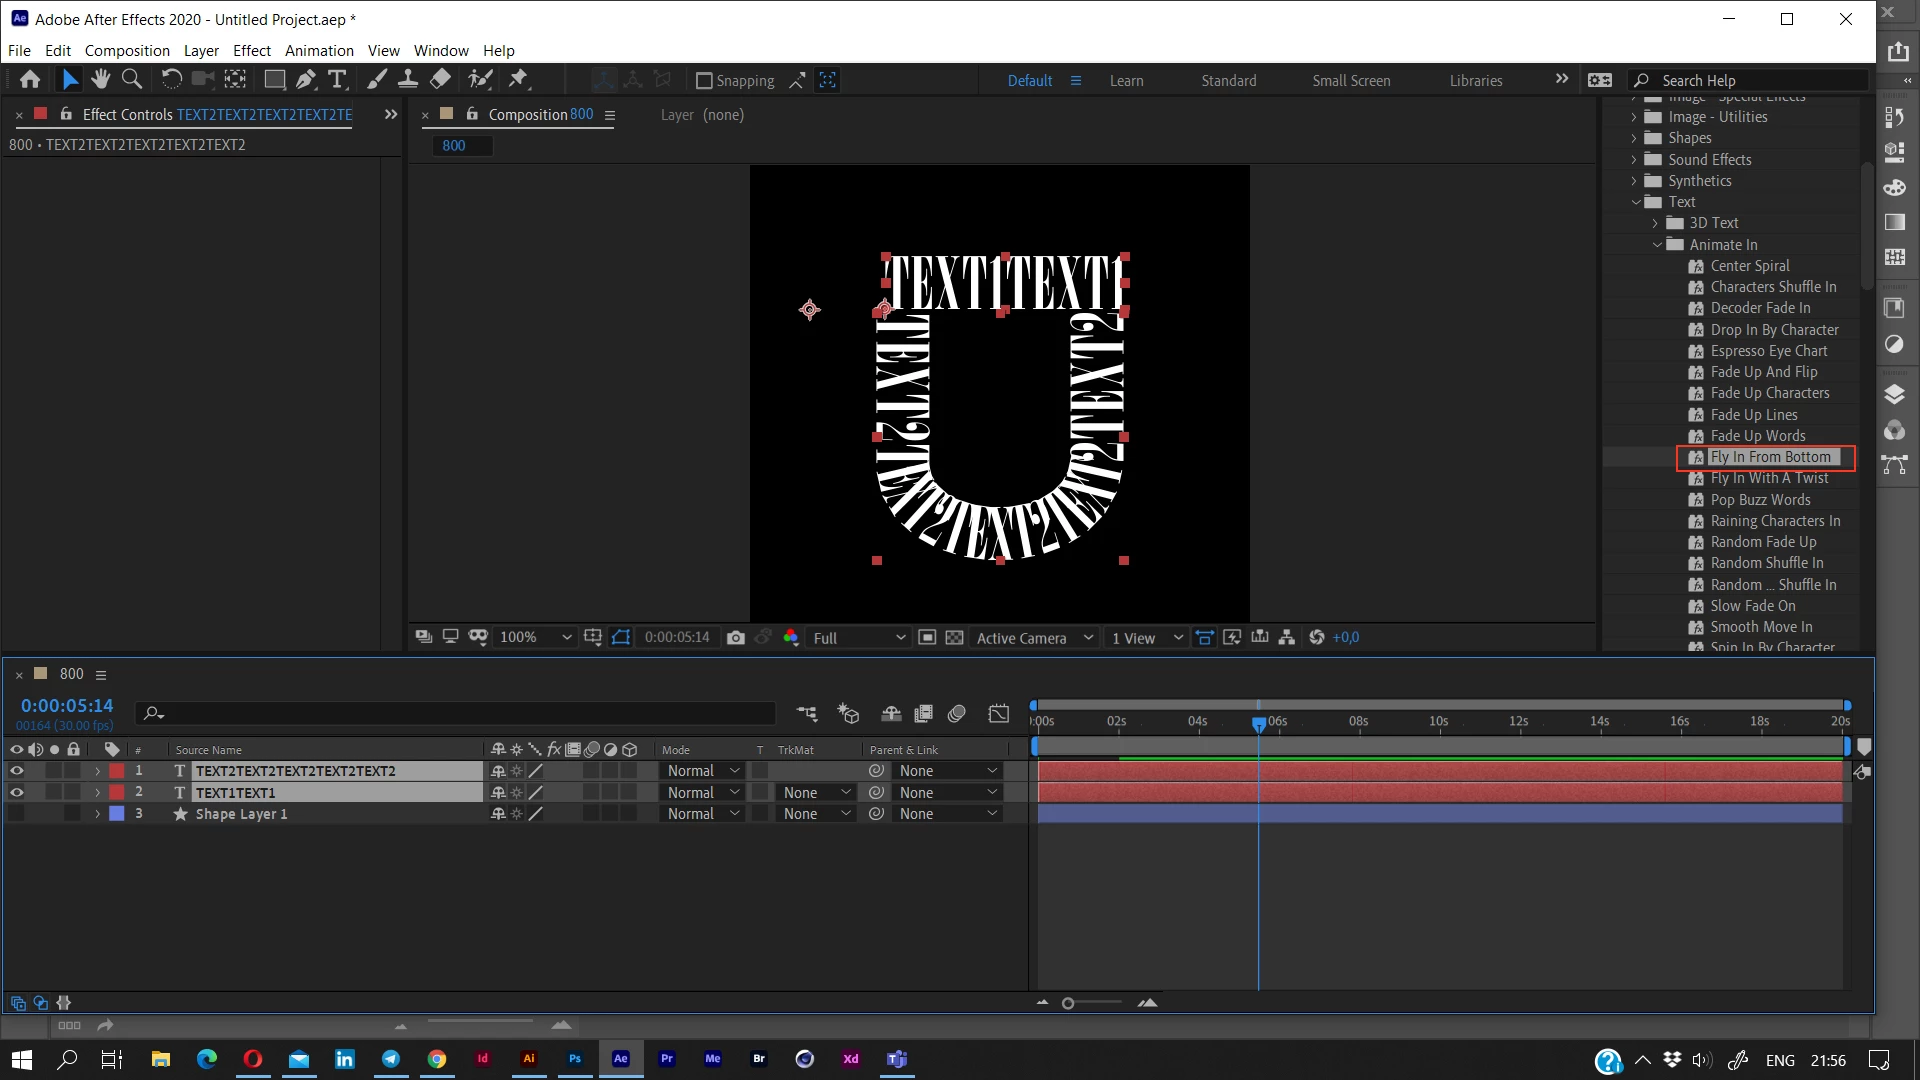Screen dimensions: 1920x1080
Task: Open the Animation menu
Action: click(x=319, y=50)
